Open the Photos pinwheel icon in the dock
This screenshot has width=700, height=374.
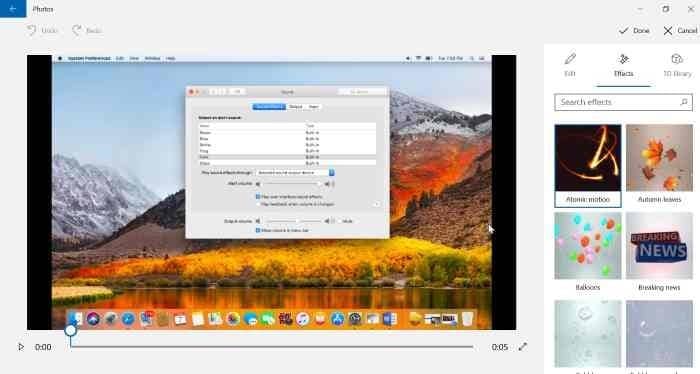(233, 319)
